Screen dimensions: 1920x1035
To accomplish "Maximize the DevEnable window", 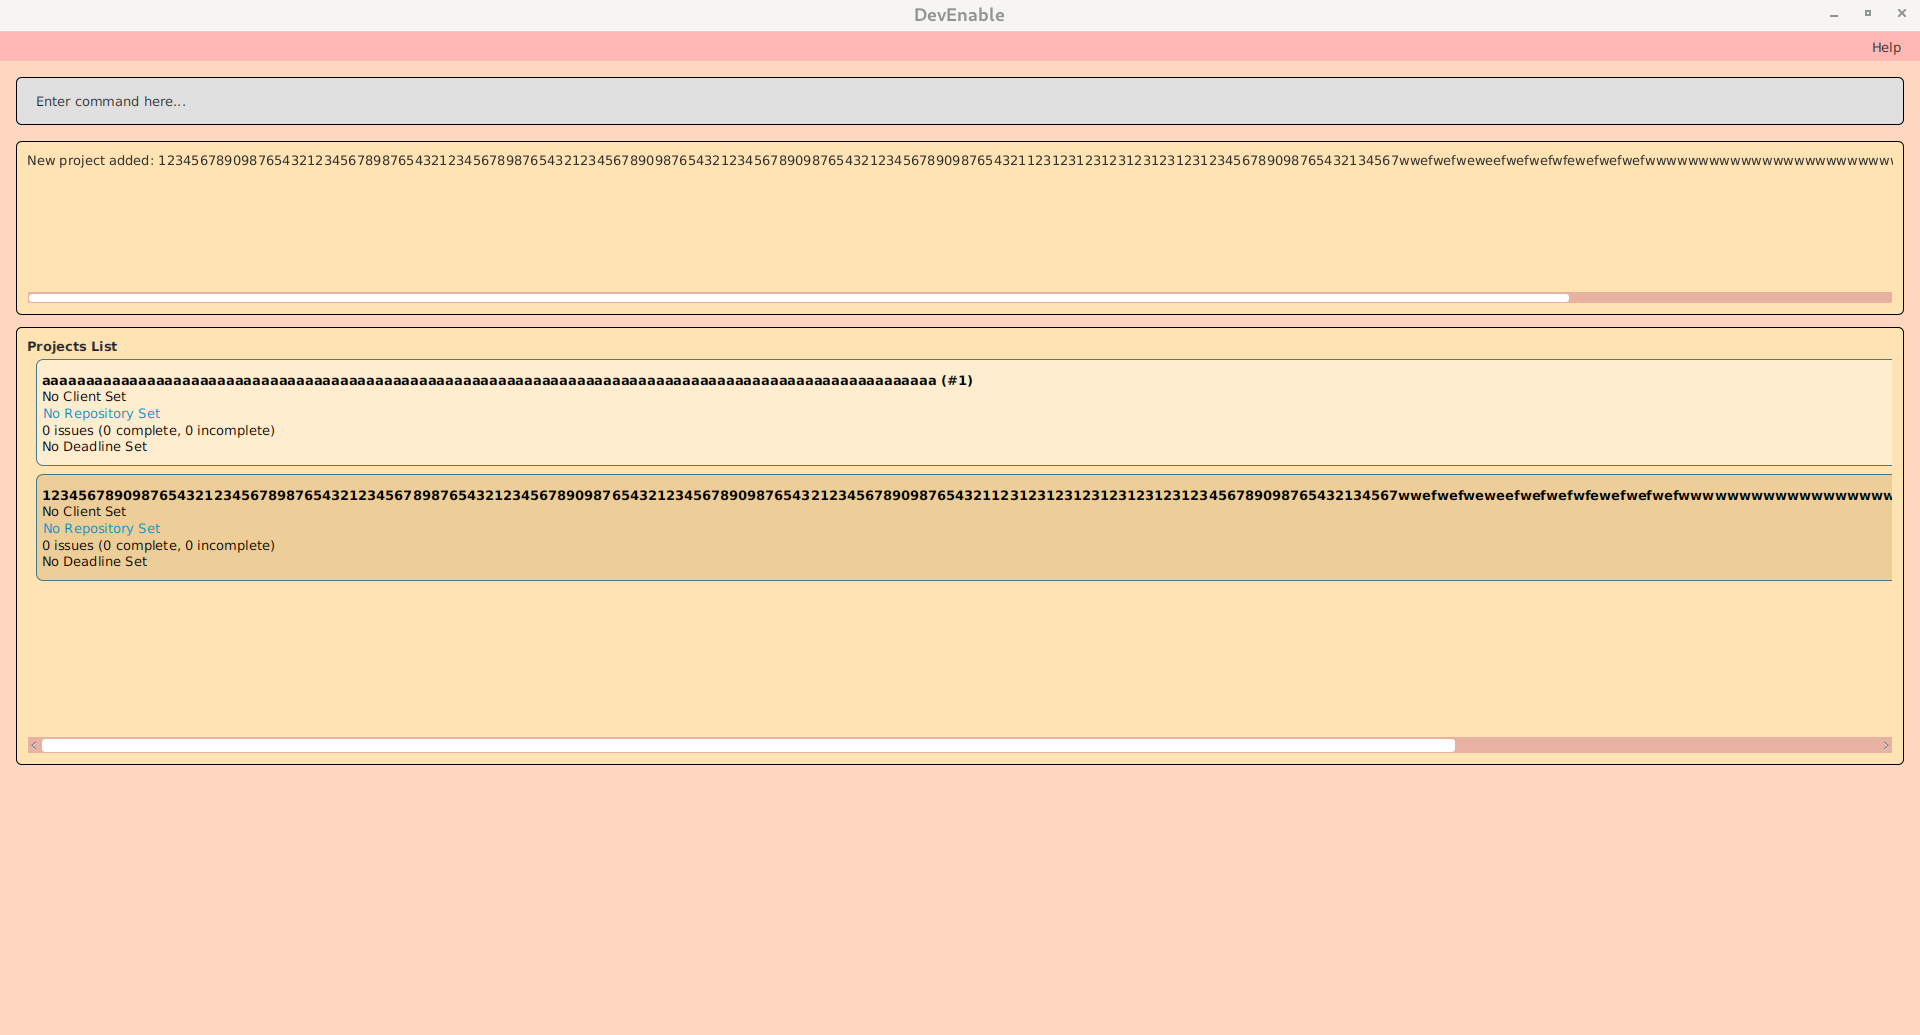I will click(x=1868, y=14).
